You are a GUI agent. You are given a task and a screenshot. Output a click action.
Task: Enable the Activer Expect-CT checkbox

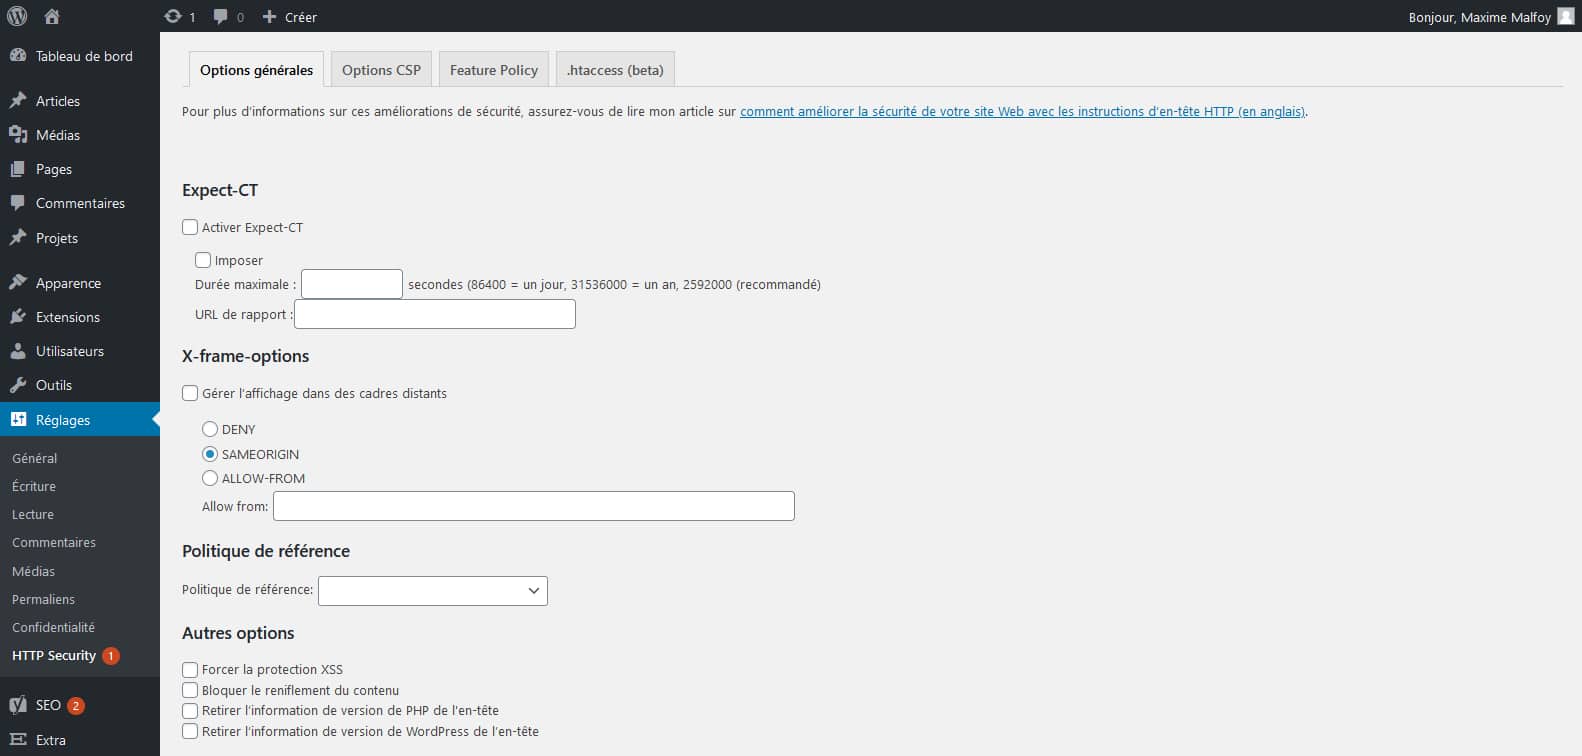[190, 227]
